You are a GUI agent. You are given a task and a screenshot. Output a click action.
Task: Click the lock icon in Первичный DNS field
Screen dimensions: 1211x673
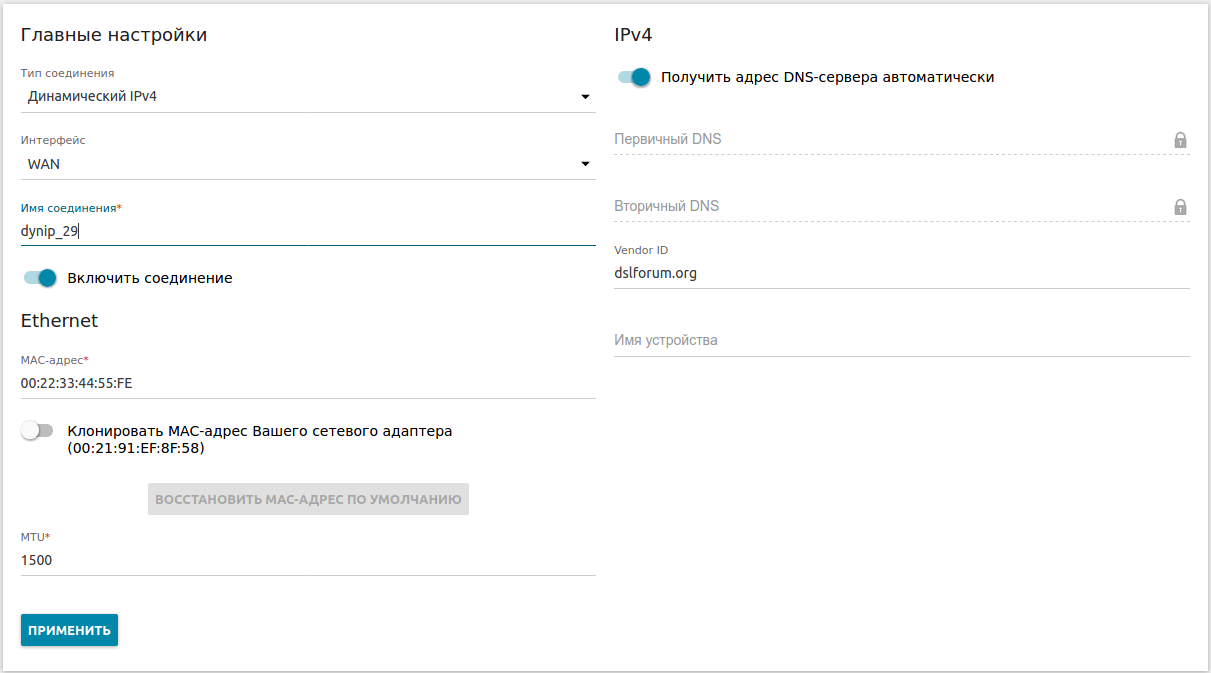coord(1180,140)
